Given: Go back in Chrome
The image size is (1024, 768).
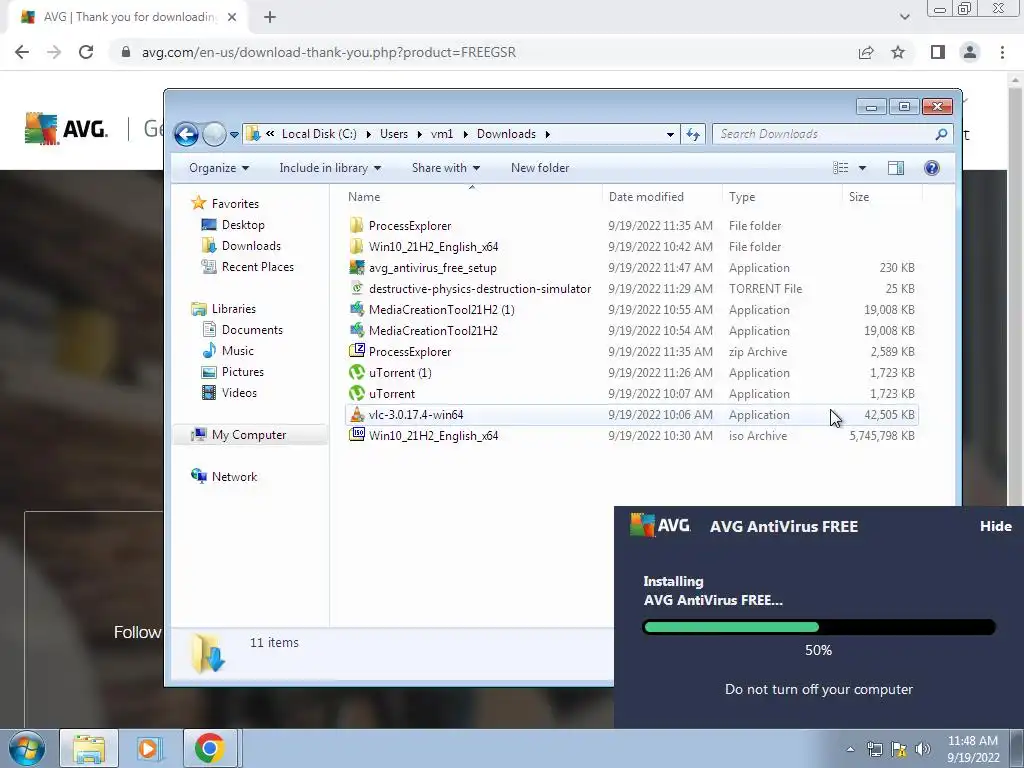Looking at the screenshot, I should click(22, 52).
